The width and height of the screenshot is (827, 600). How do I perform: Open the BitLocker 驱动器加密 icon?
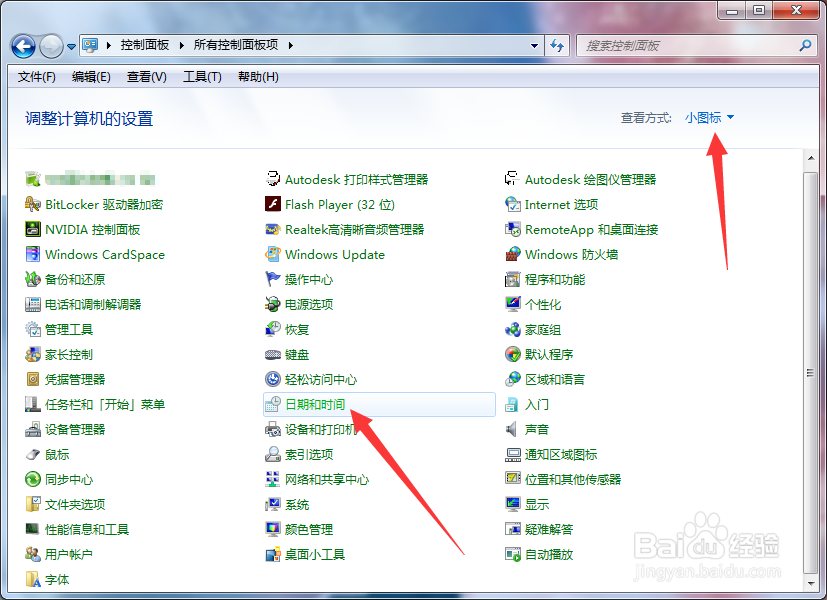[33, 205]
